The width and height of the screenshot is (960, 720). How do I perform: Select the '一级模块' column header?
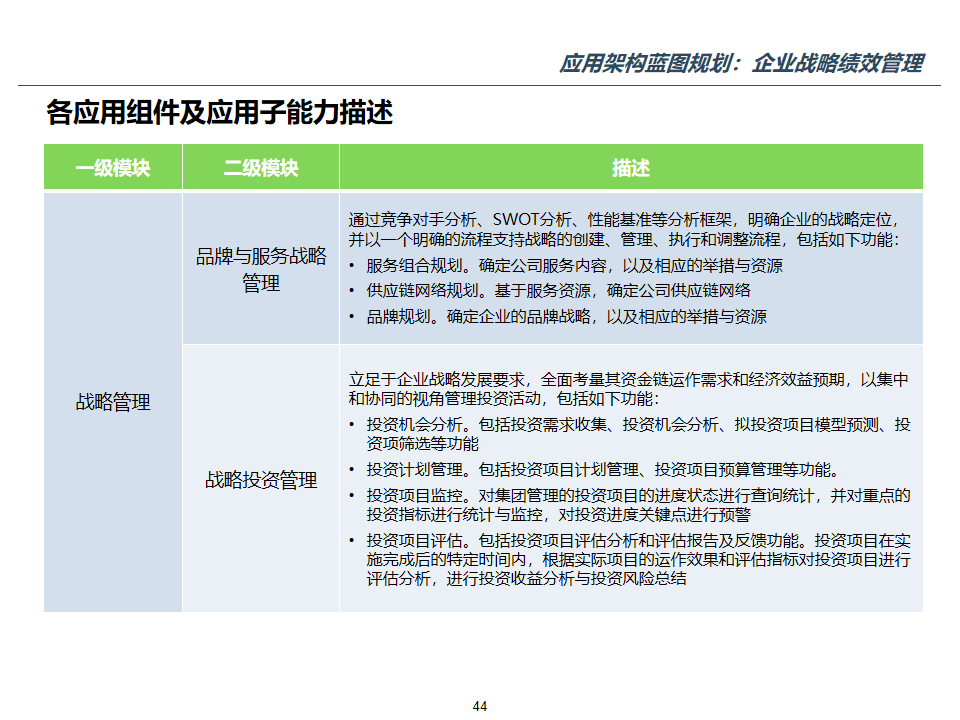point(113,167)
